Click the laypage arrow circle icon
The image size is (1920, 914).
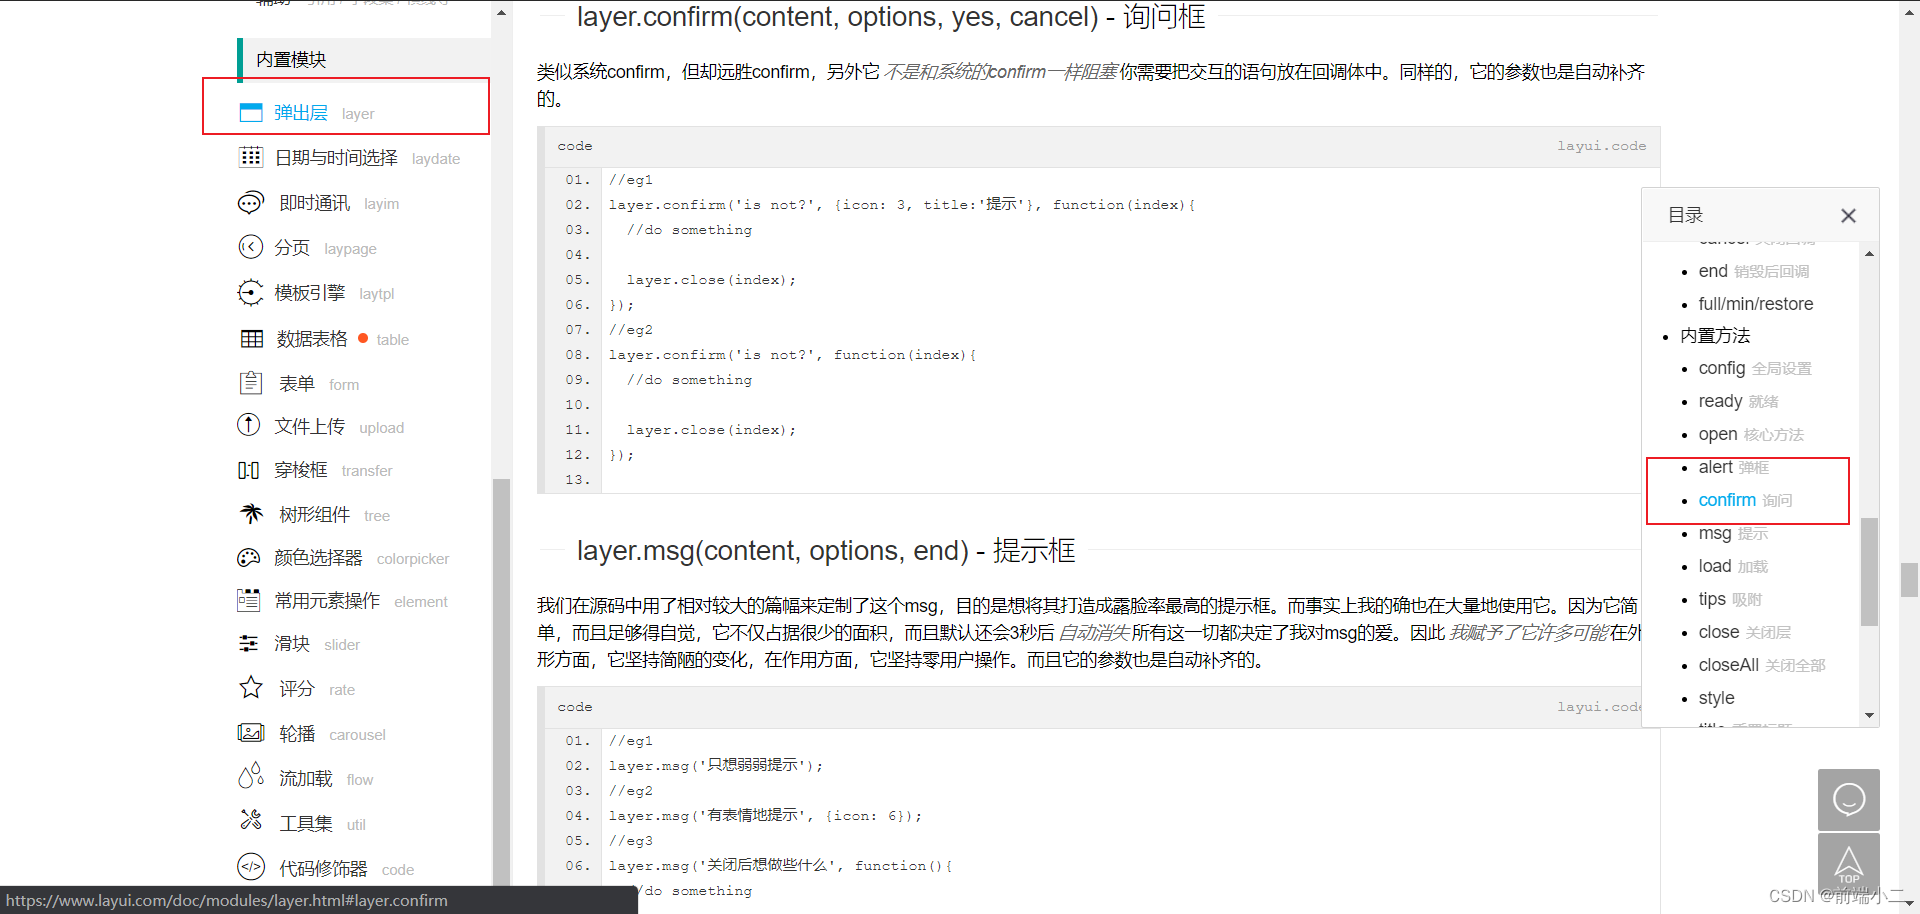[251, 247]
